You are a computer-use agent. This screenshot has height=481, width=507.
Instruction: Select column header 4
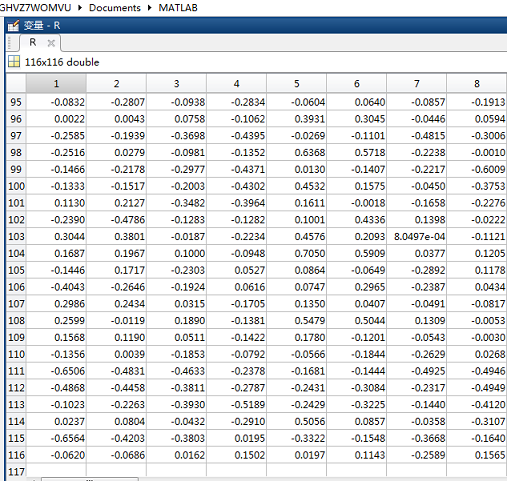(236, 83)
